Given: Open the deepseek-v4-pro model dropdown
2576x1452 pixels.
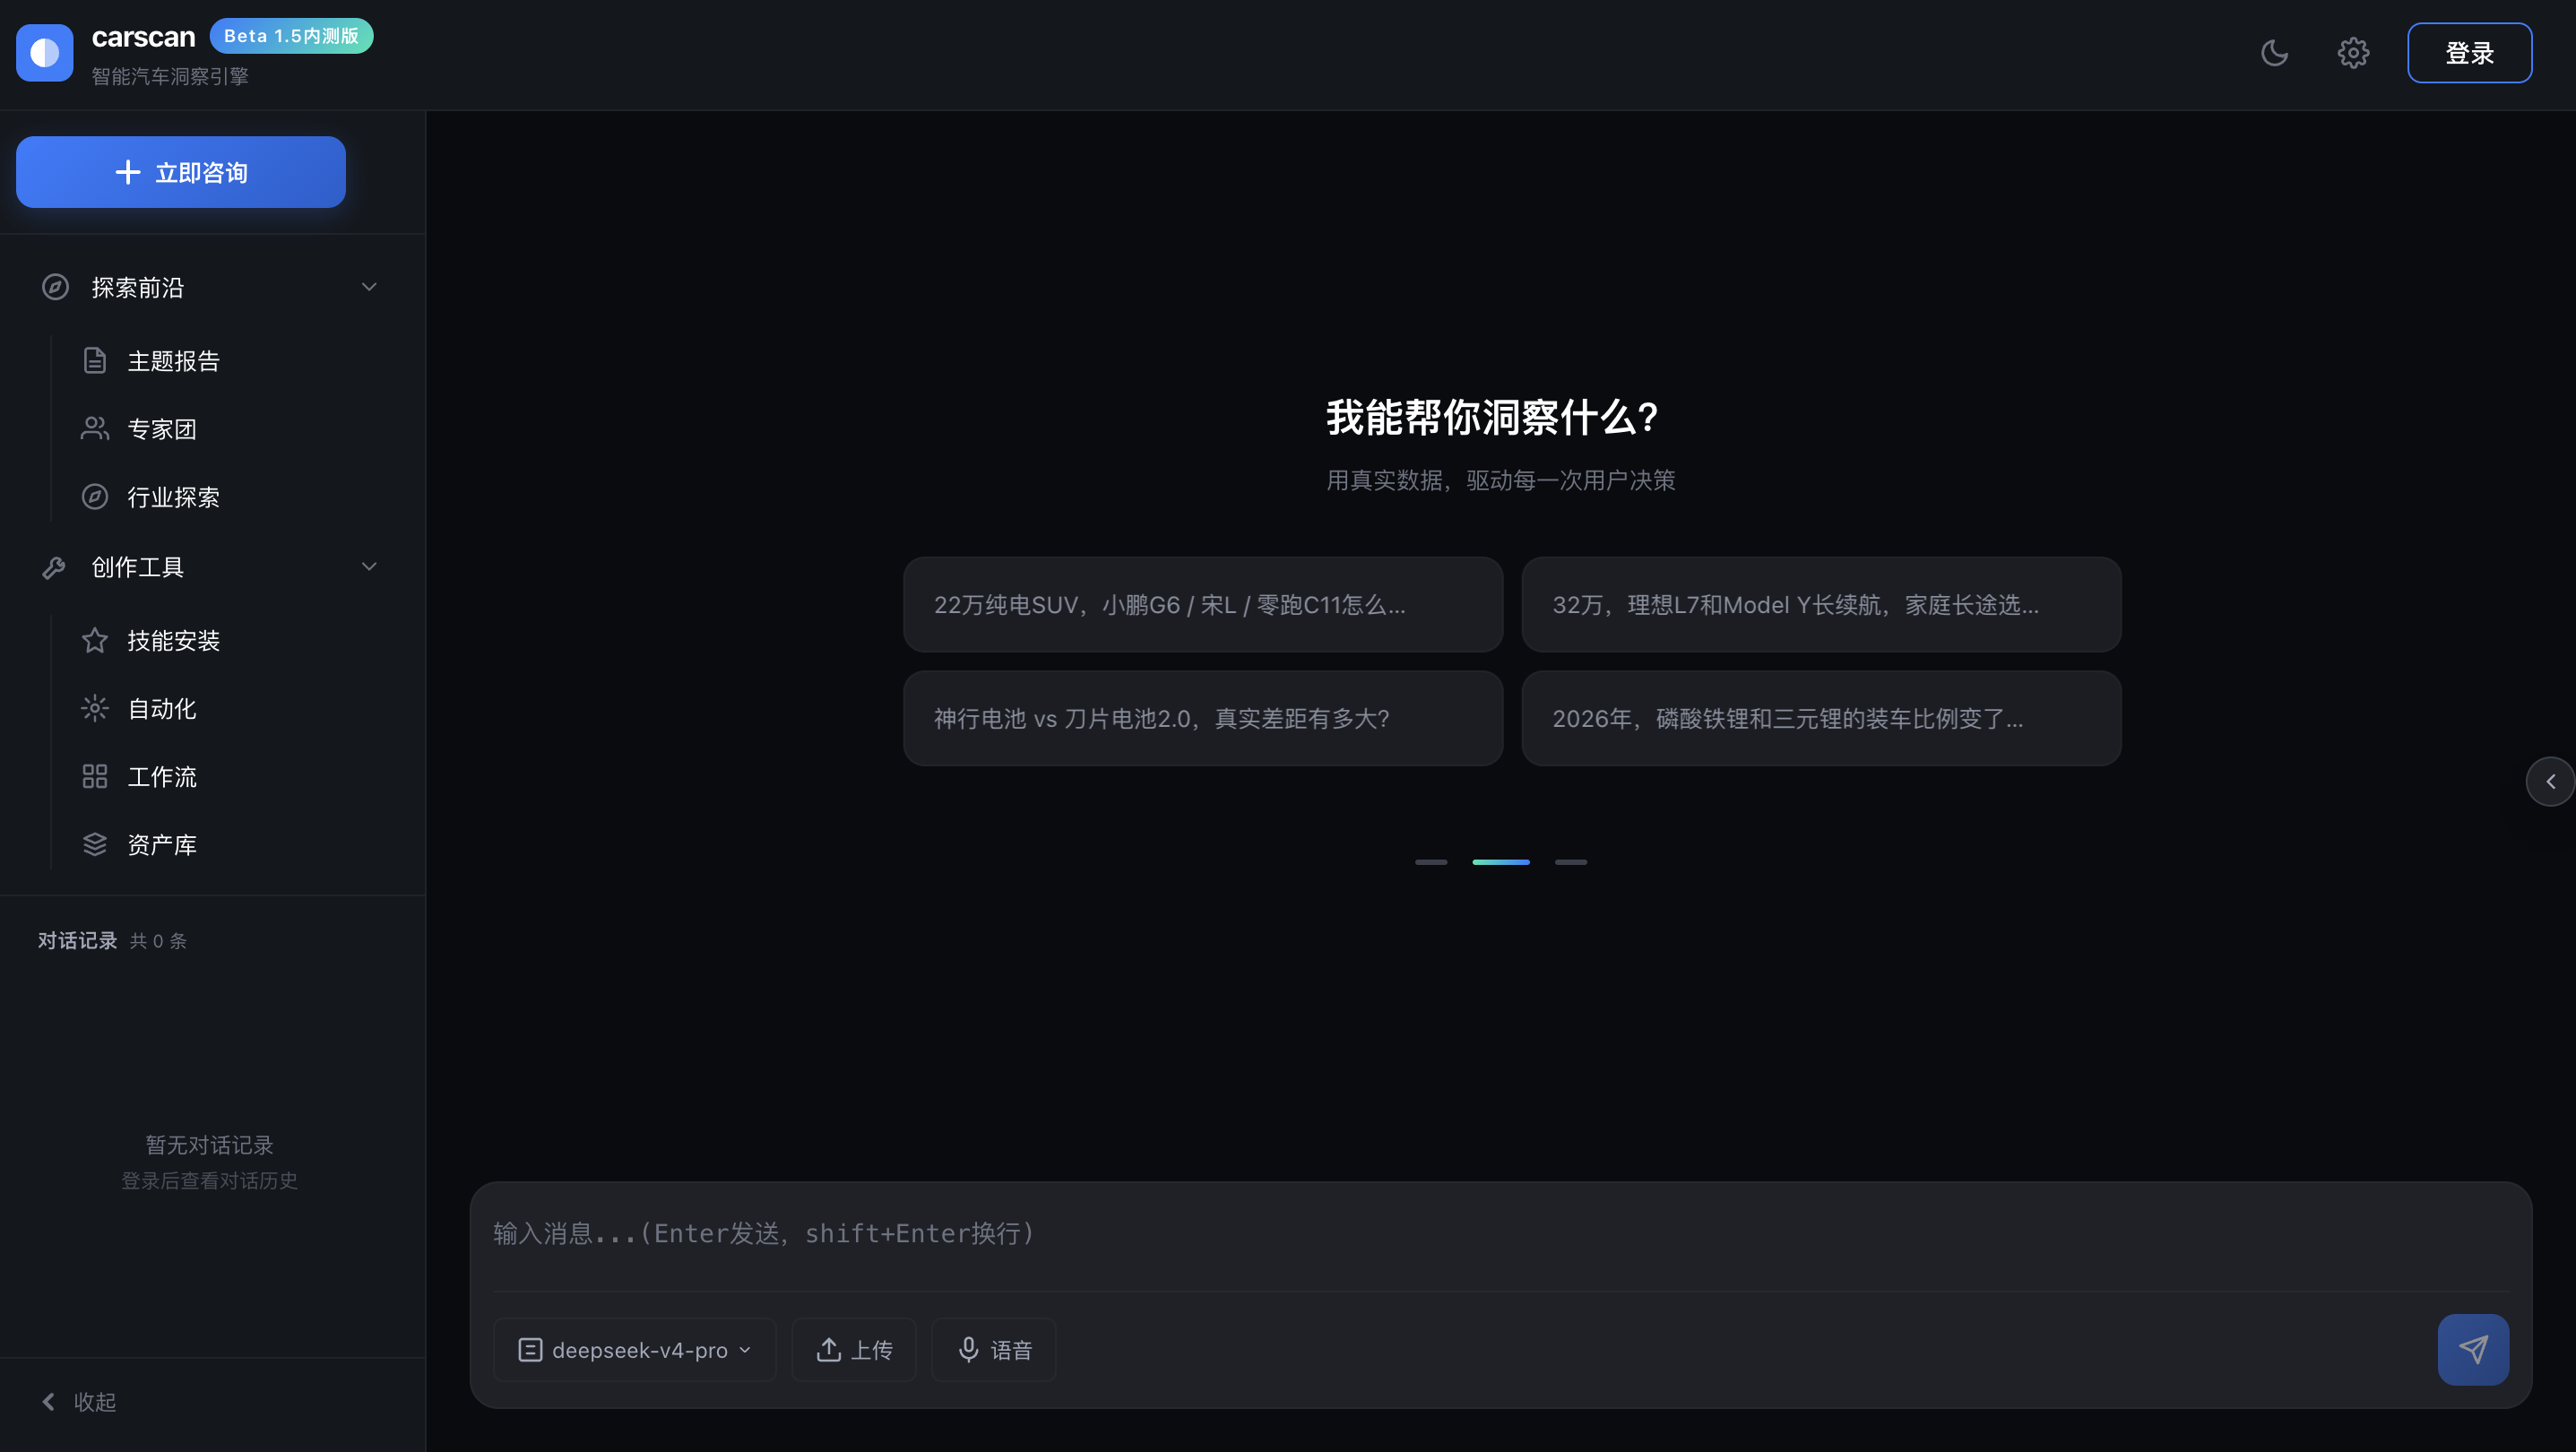Looking at the screenshot, I should [x=635, y=1350].
